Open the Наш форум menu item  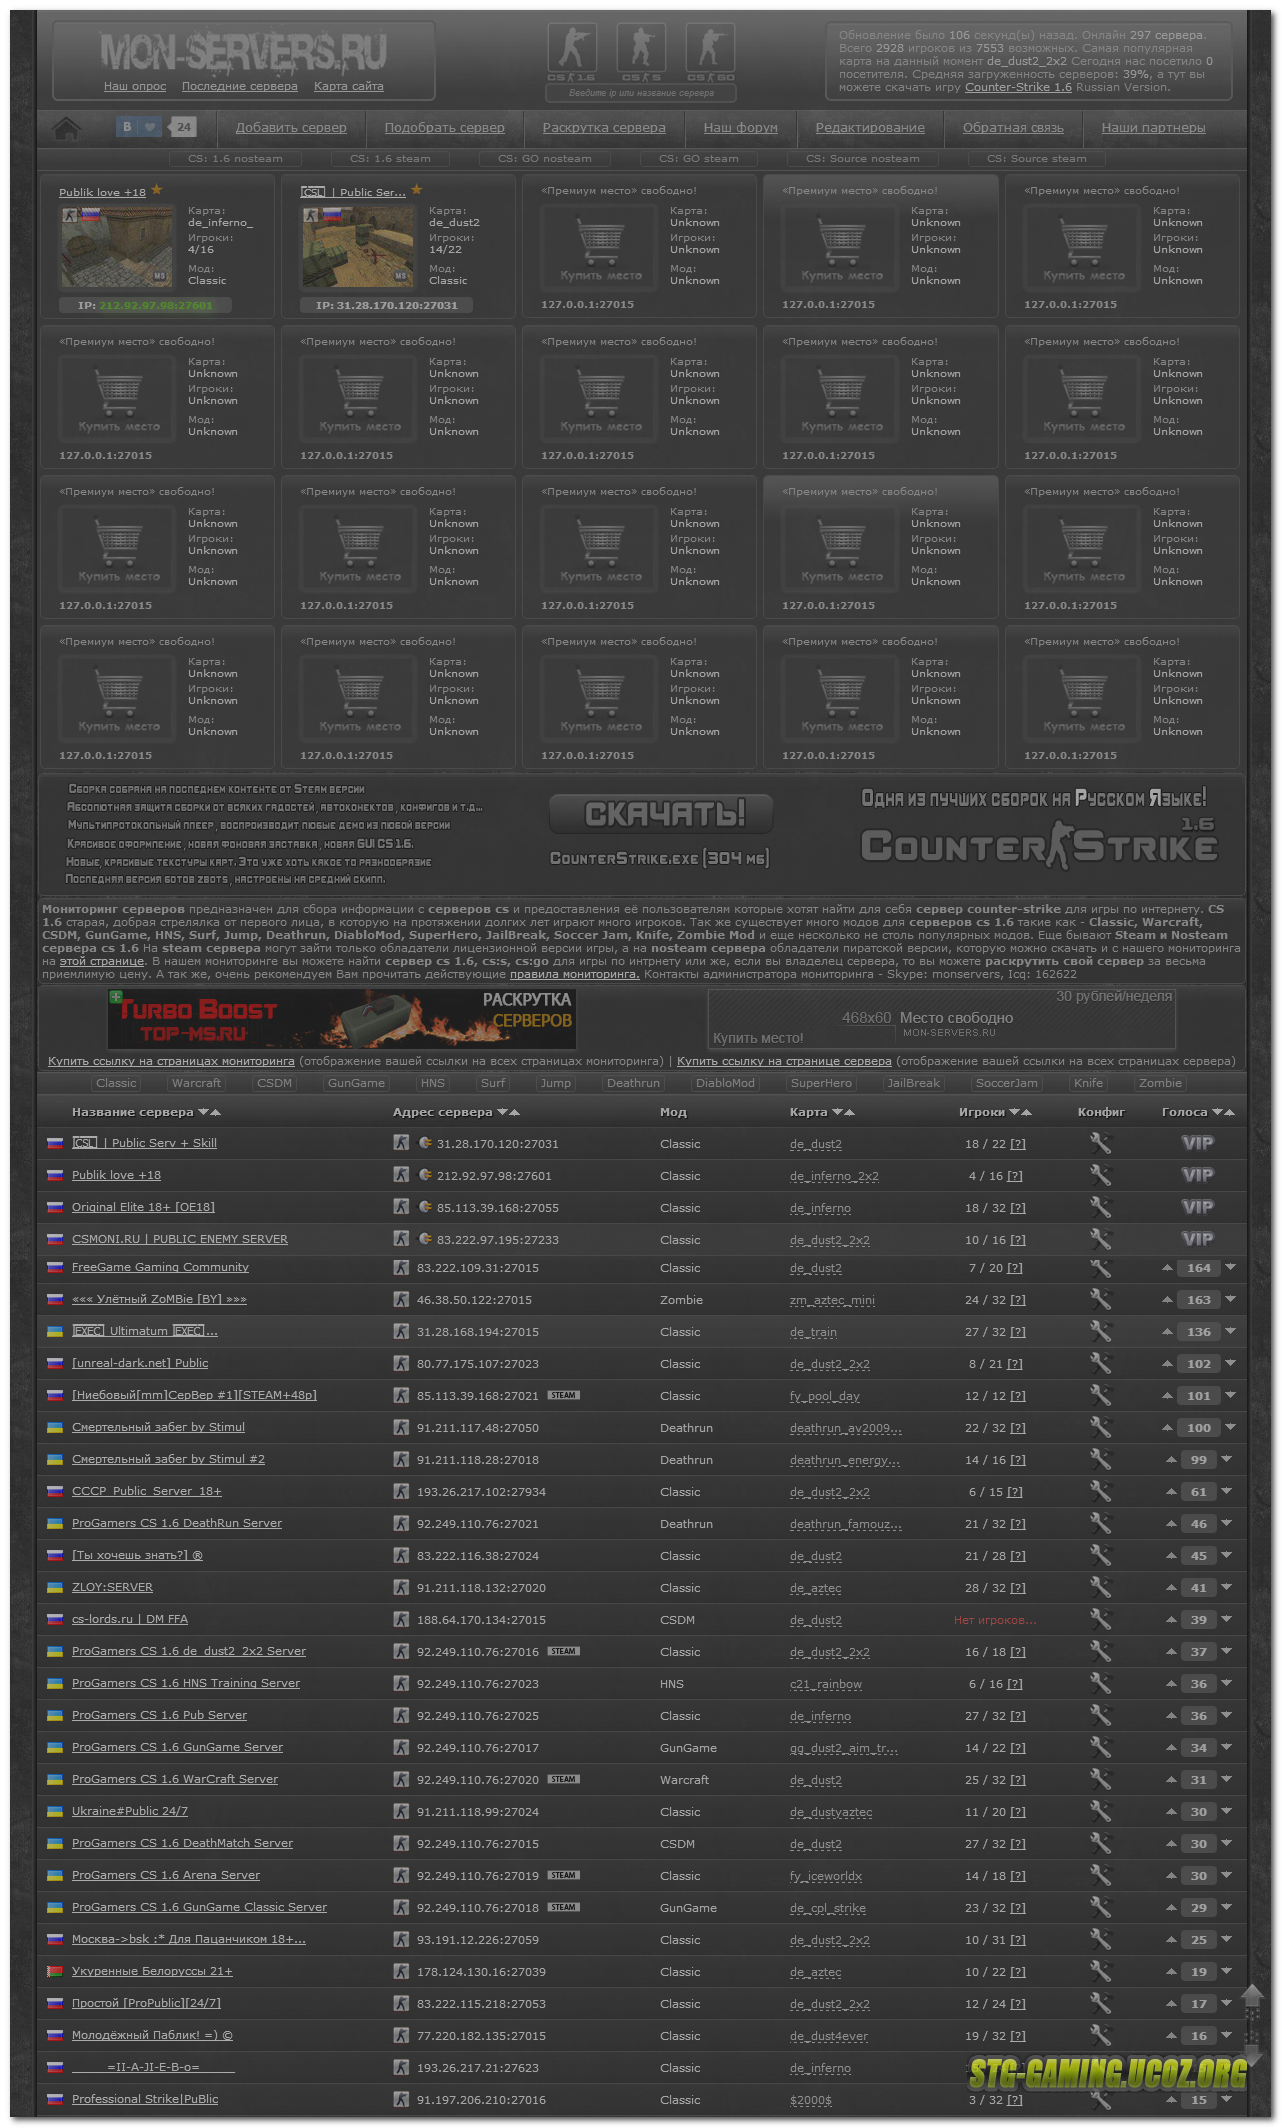[741, 128]
